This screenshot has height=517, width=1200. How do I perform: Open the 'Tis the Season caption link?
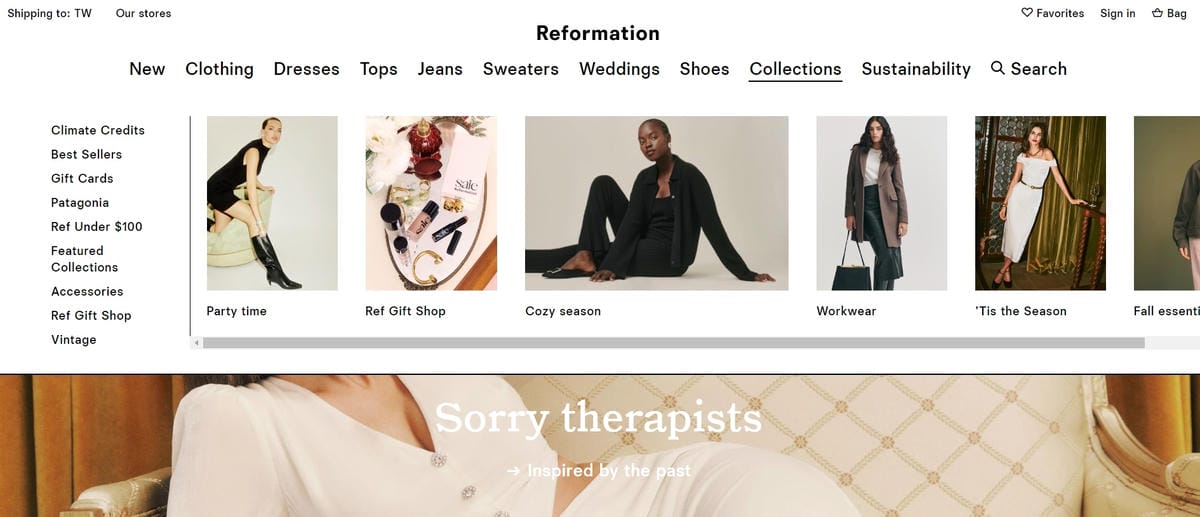1021,311
